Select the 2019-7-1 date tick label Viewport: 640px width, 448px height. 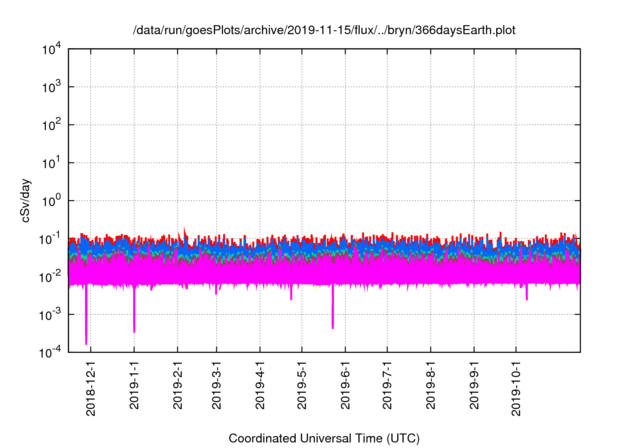pos(386,384)
